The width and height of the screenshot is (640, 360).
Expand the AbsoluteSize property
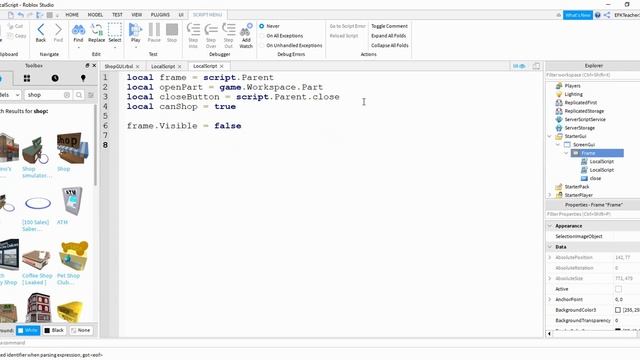550,278
